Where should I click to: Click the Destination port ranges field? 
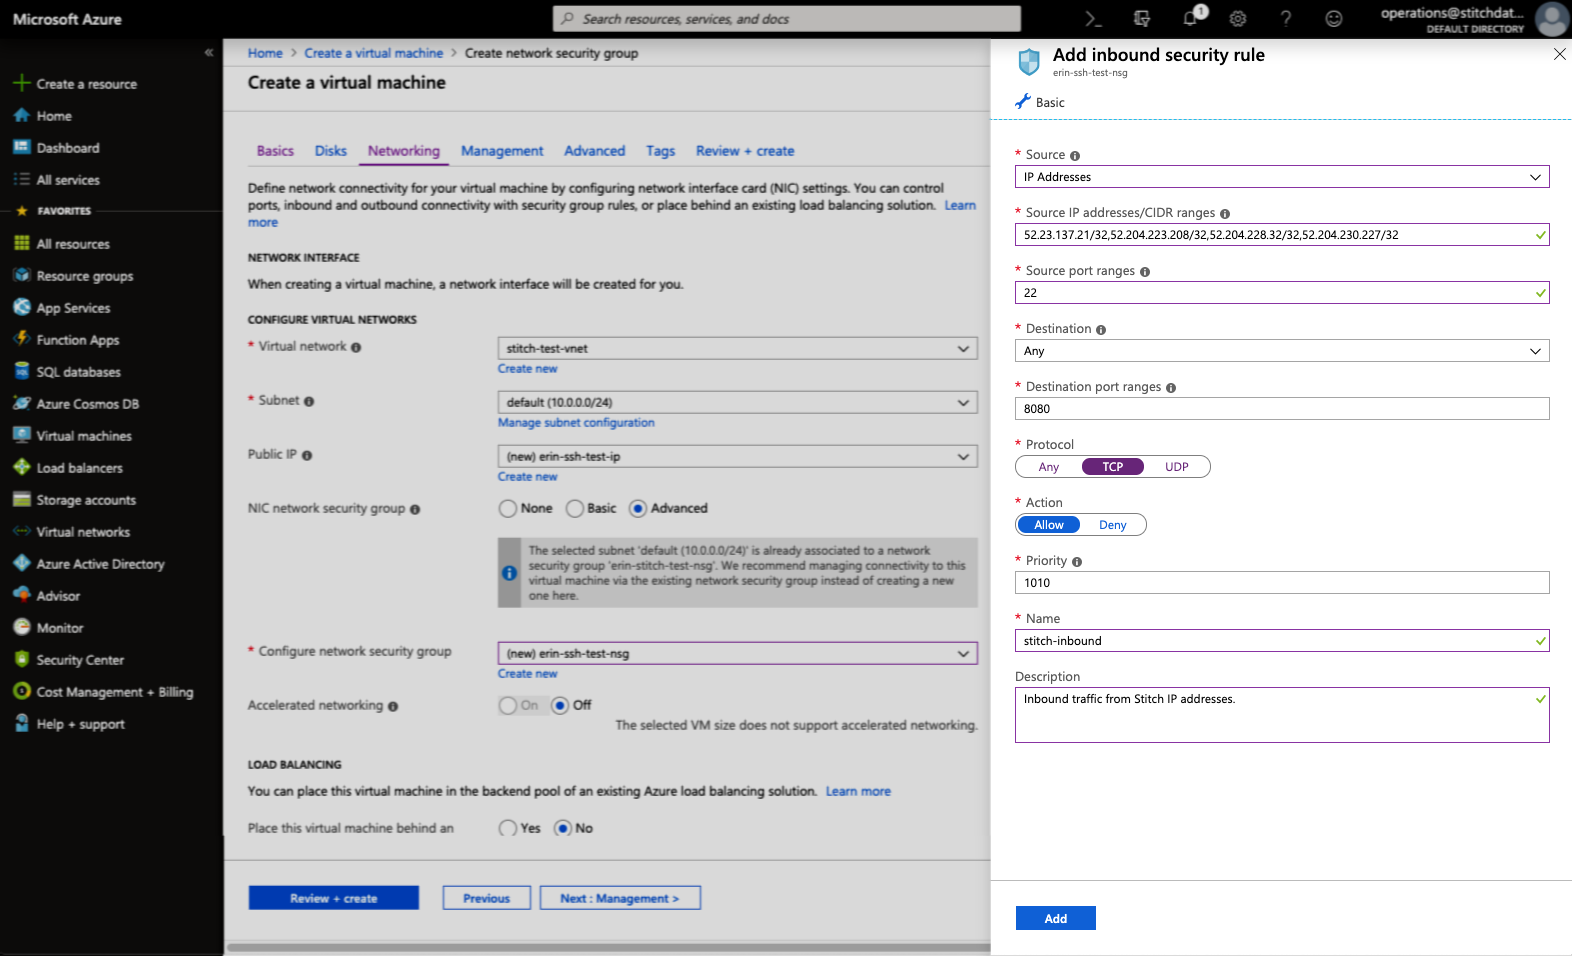pyautogui.click(x=1282, y=409)
